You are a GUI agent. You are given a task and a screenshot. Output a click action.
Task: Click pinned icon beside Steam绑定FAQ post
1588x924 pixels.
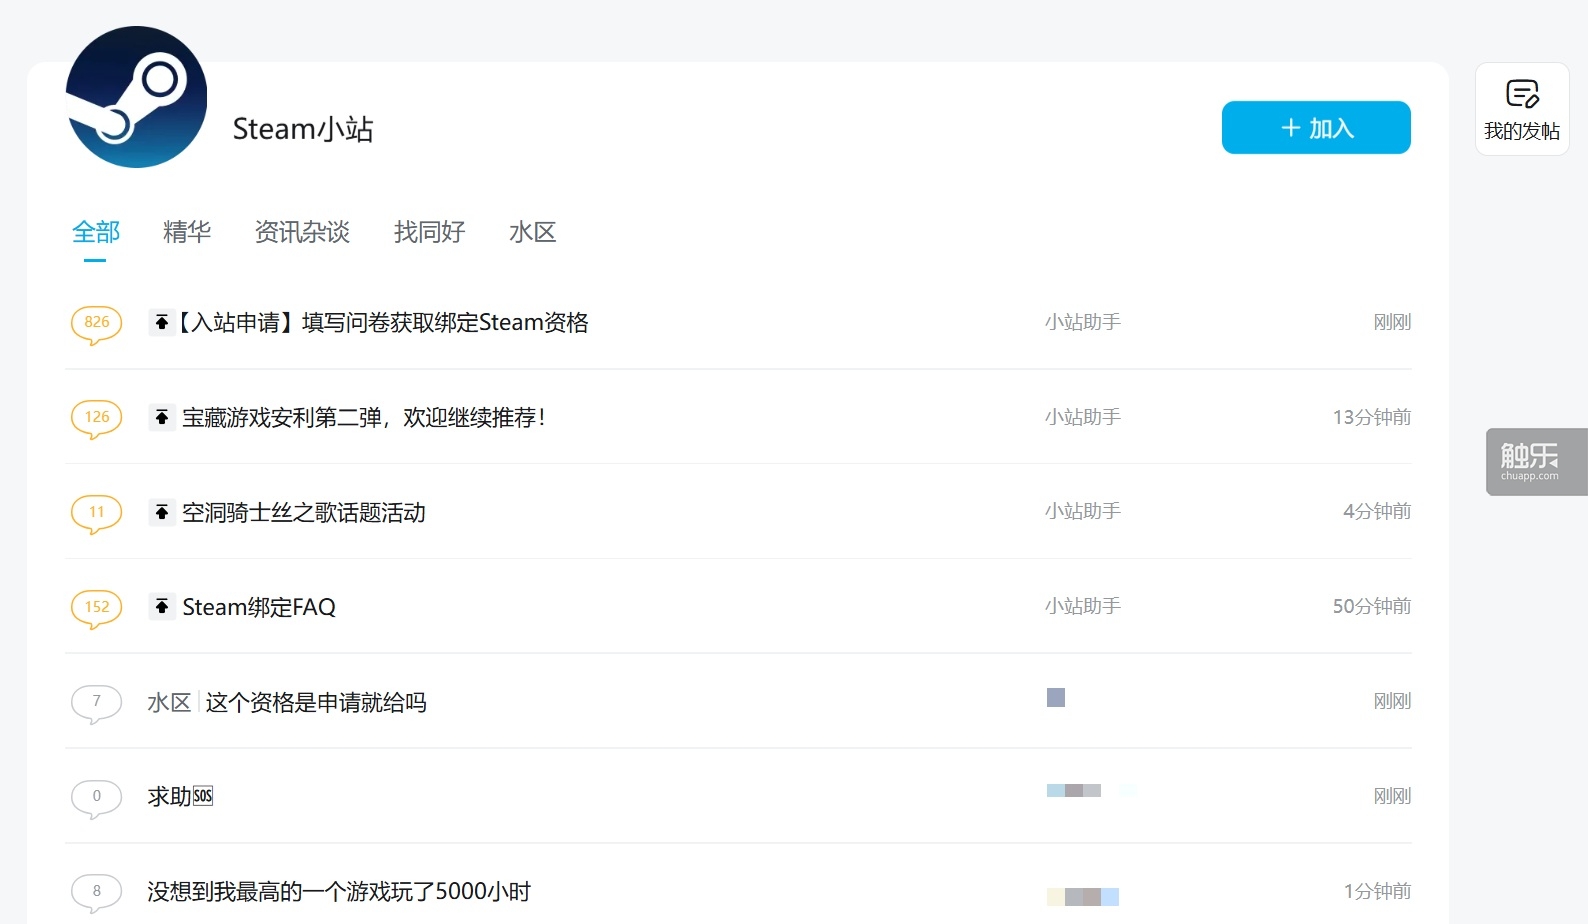162,606
